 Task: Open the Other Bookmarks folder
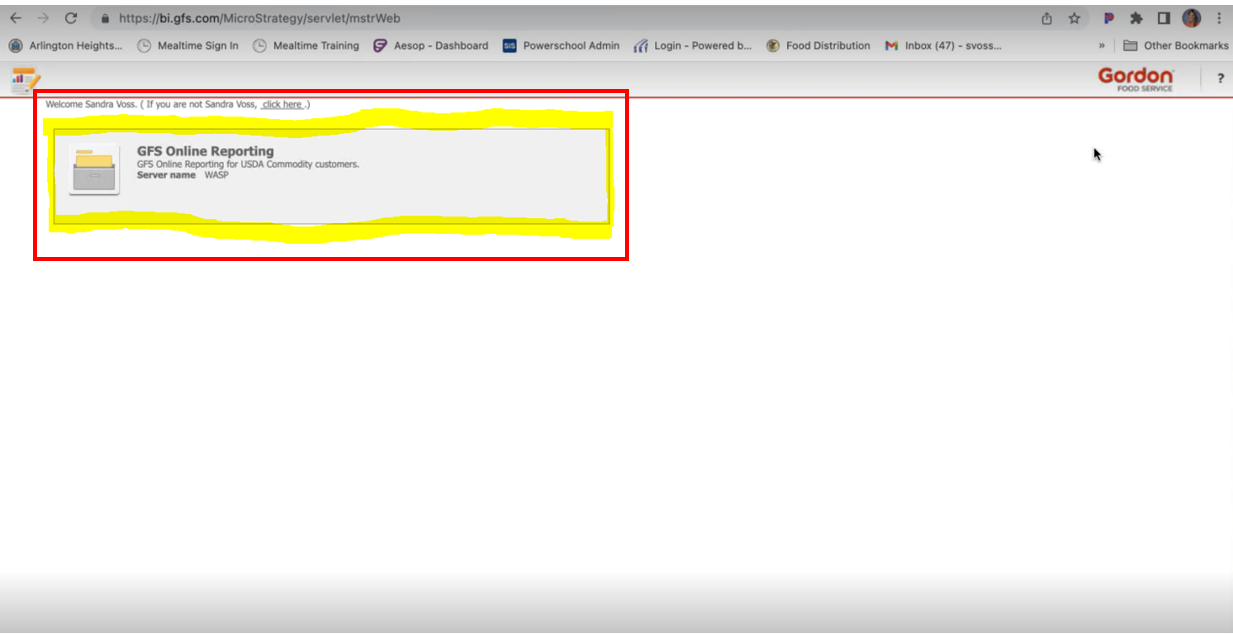point(1176,46)
